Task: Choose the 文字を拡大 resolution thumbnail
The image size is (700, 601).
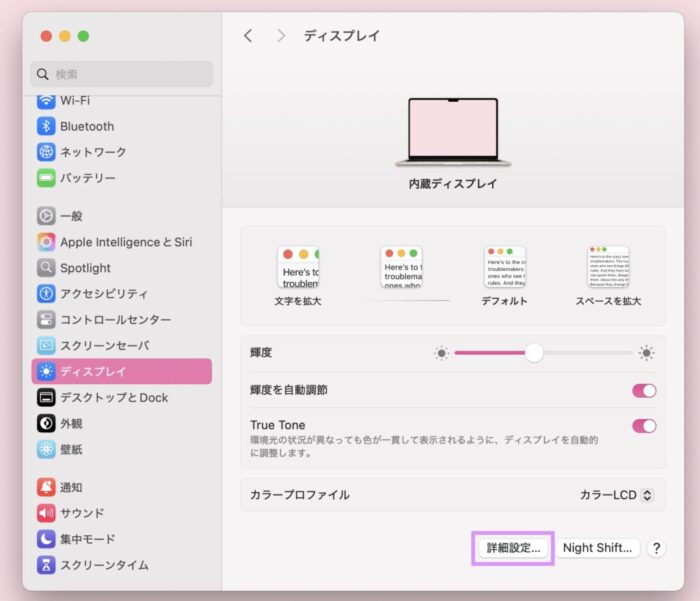Action: pyautogui.click(x=297, y=268)
